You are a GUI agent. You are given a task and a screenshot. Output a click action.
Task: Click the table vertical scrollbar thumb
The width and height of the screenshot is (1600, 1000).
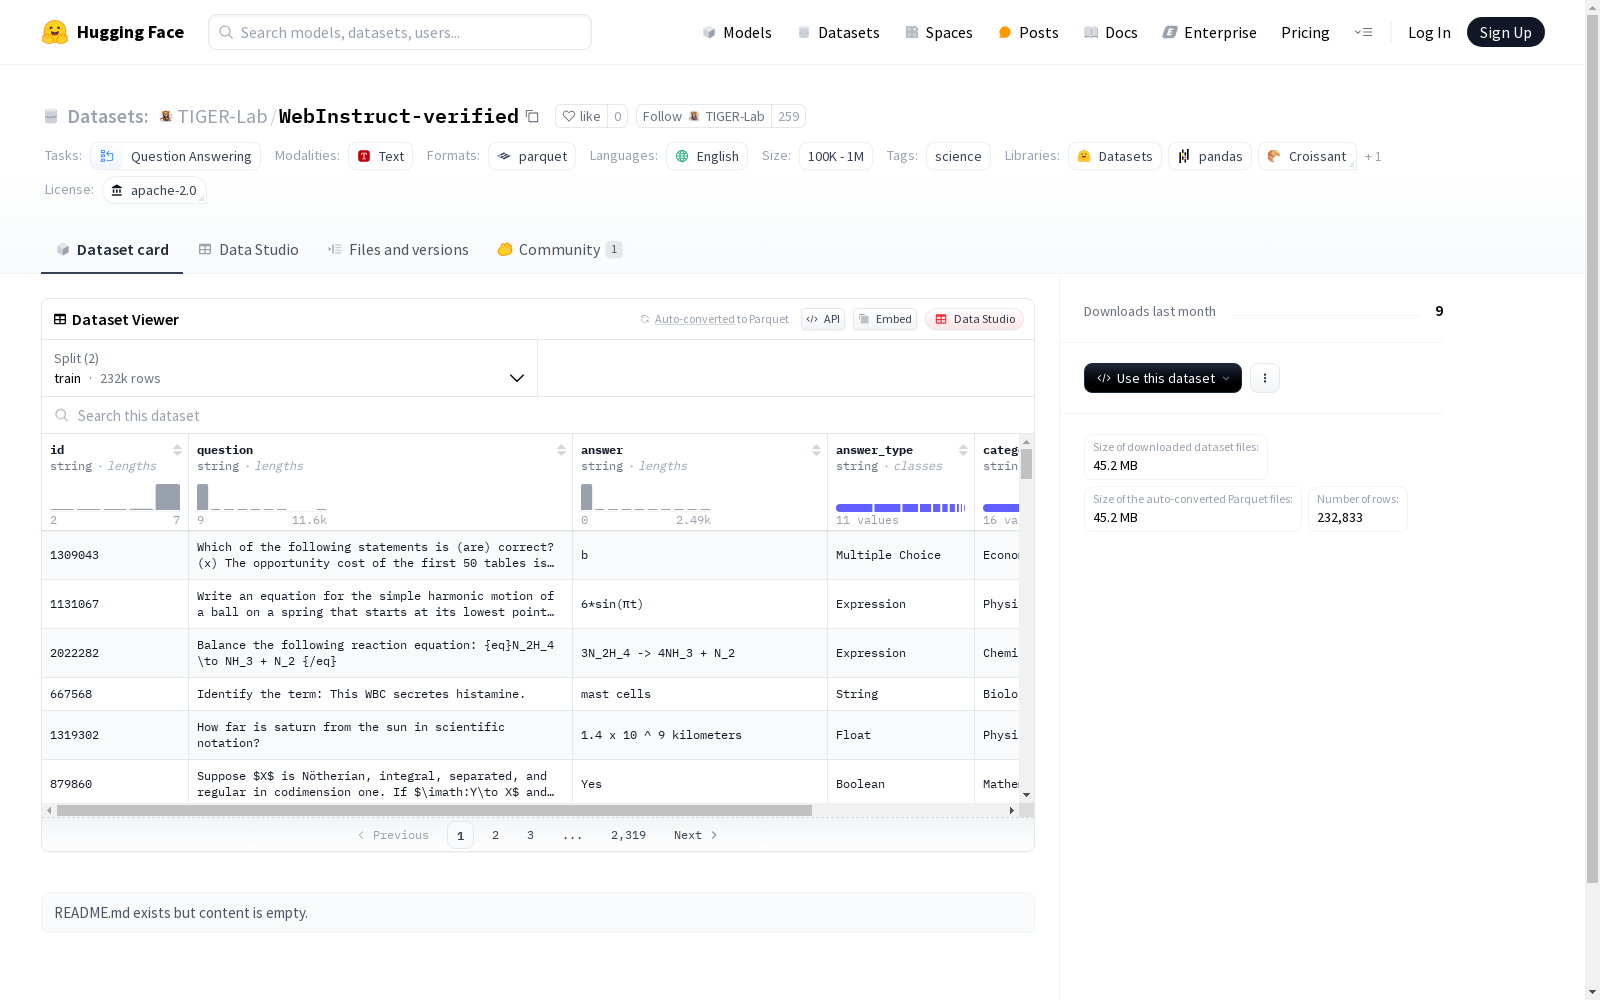[1026, 464]
